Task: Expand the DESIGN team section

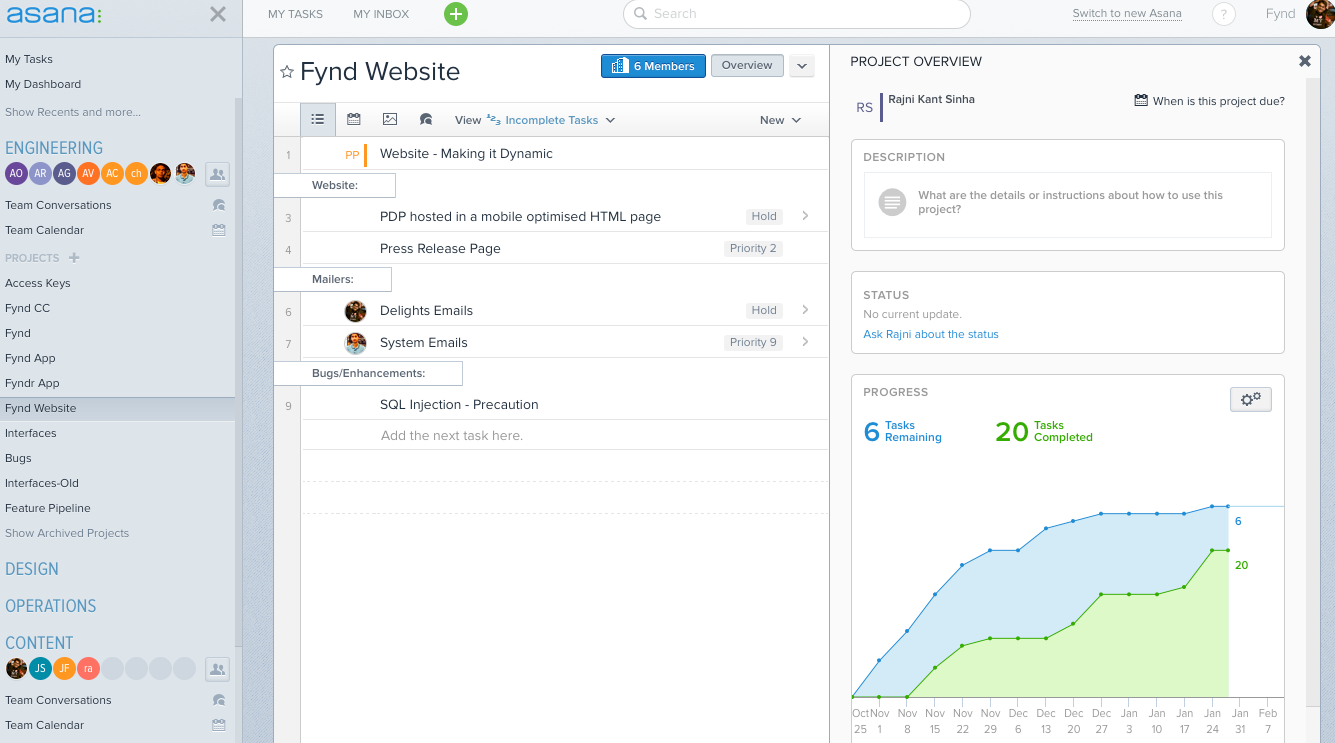Action: pos(32,569)
